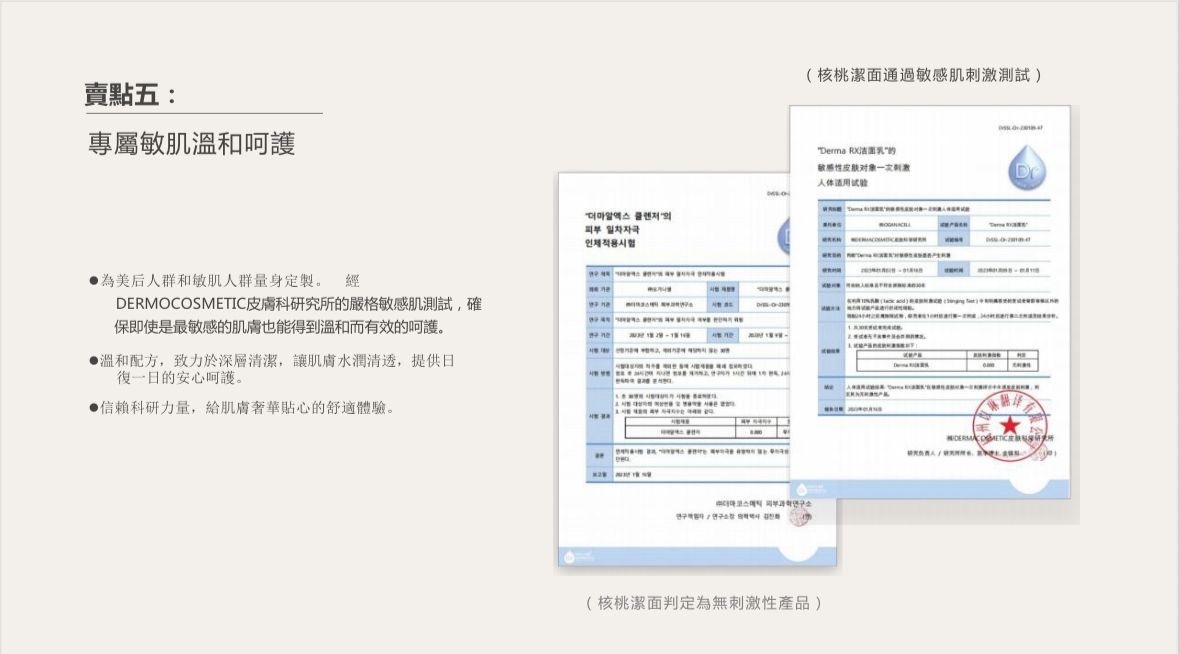
Task: Click the footer logo on the Korean report
Action: [x=579, y=556]
